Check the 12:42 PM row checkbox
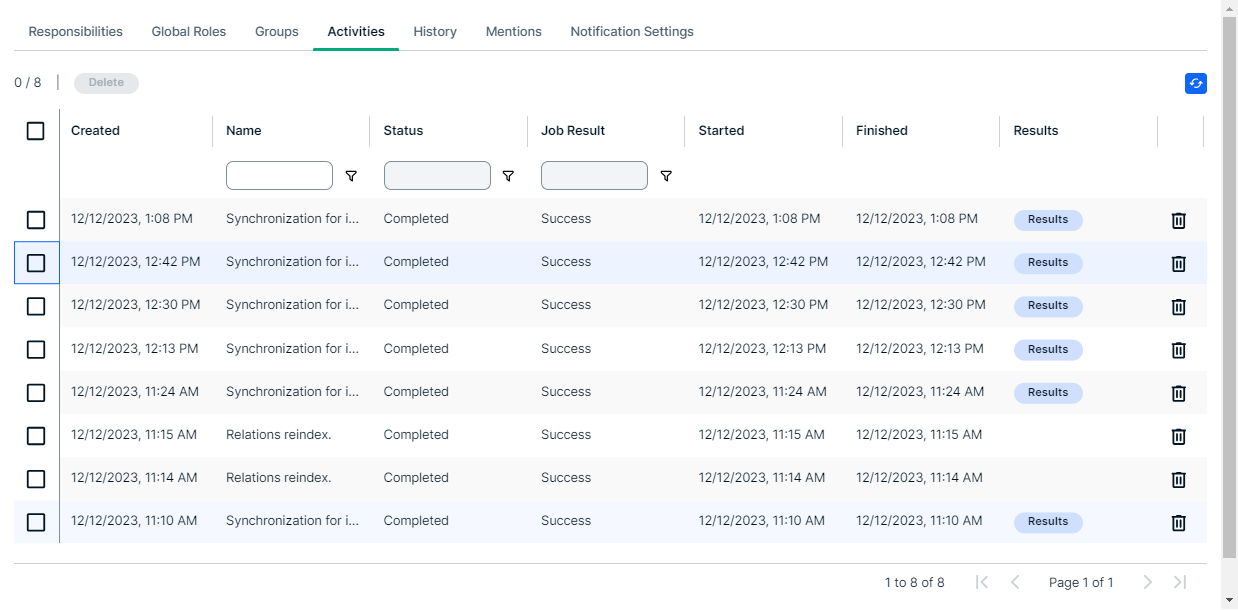Viewport: 1238px width, 610px height. pos(36,263)
